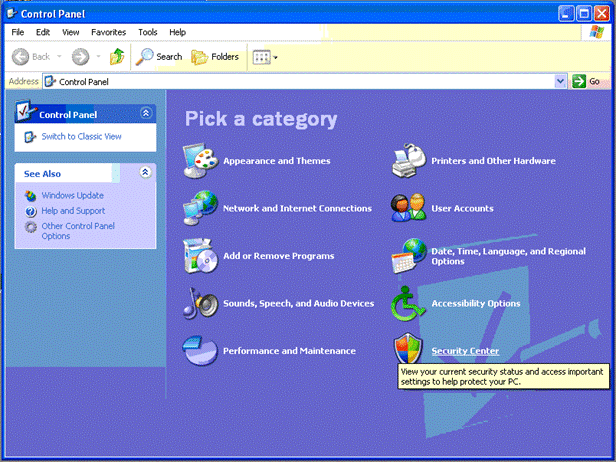Open Other Control Panel Options link
Viewport: 616px width, 462px height.
tap(78, 231)
